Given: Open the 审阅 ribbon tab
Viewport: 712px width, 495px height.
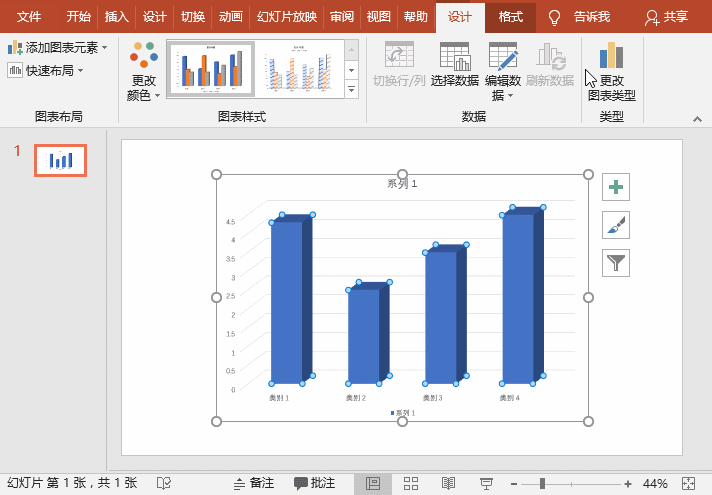Looking at the screenshot, I should coord(341,17).
